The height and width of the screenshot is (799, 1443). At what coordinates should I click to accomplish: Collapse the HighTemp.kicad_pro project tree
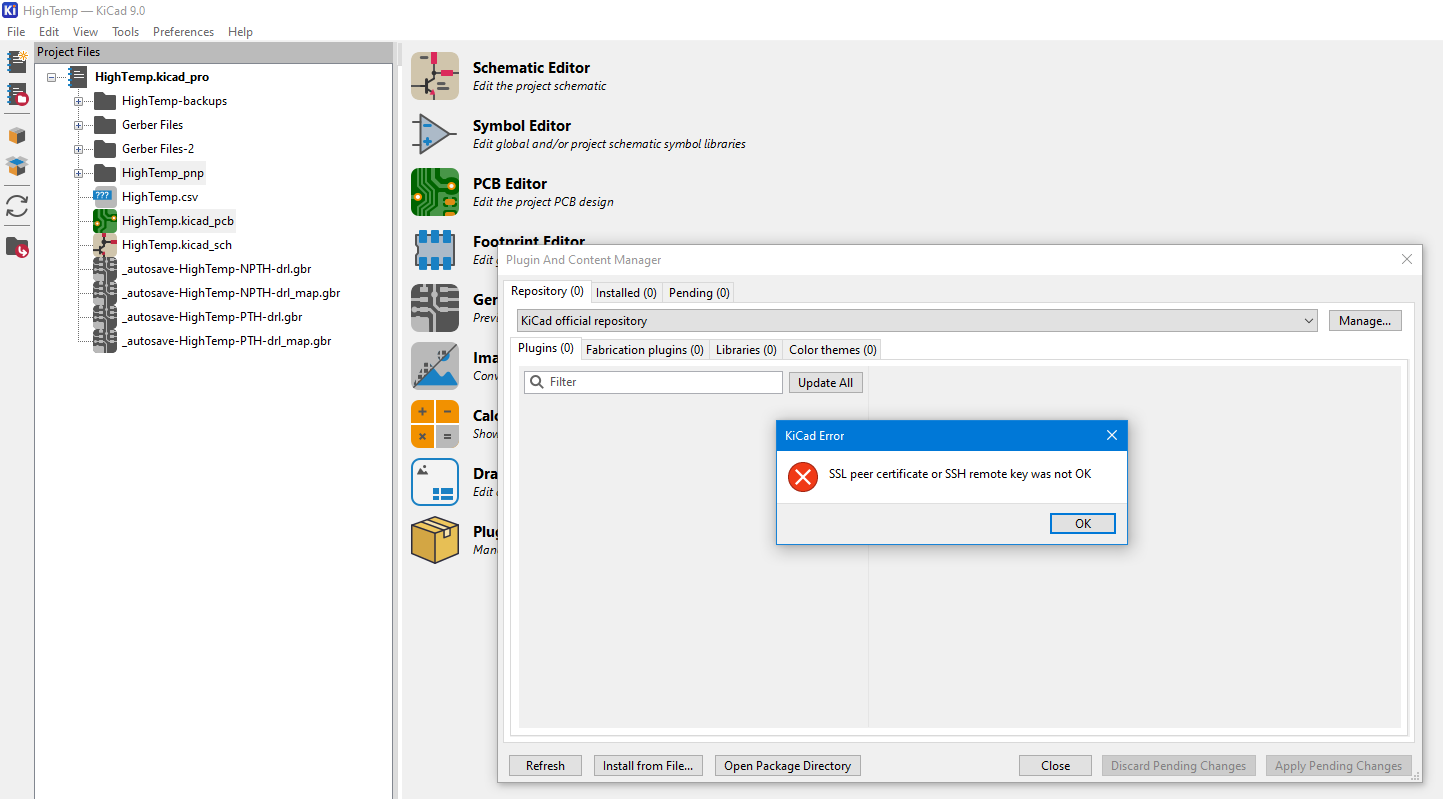(51, 77)
